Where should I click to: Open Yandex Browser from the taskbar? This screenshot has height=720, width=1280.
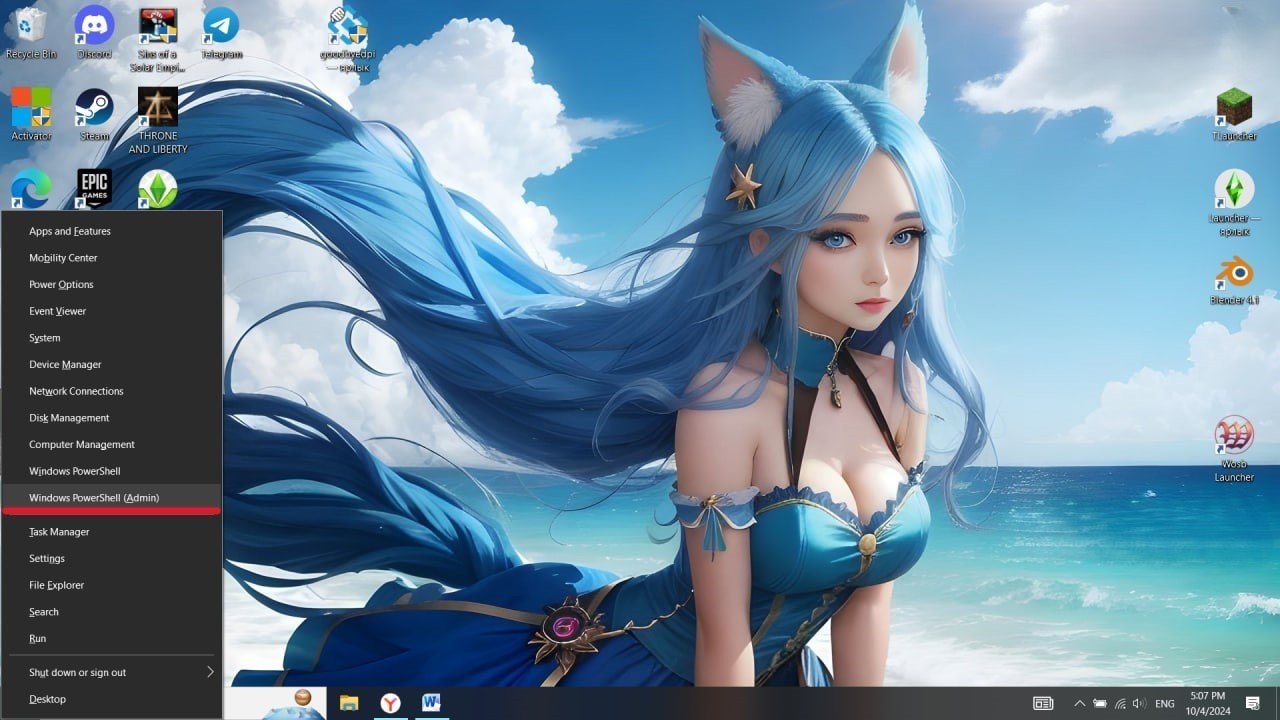coord(390,703)
